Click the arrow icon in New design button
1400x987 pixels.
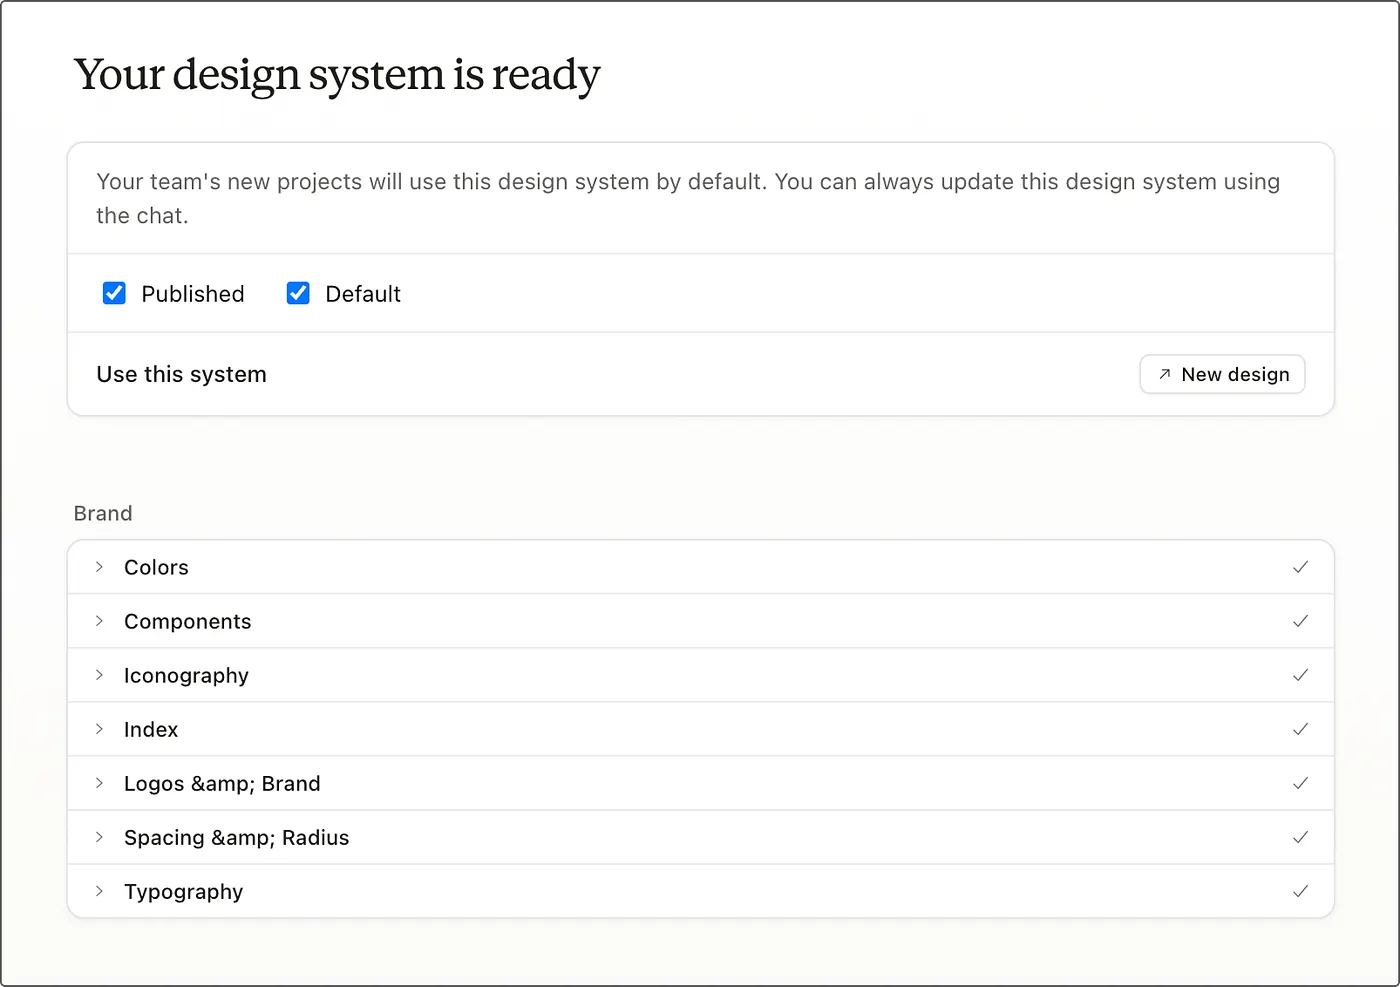pos(1164,374)
